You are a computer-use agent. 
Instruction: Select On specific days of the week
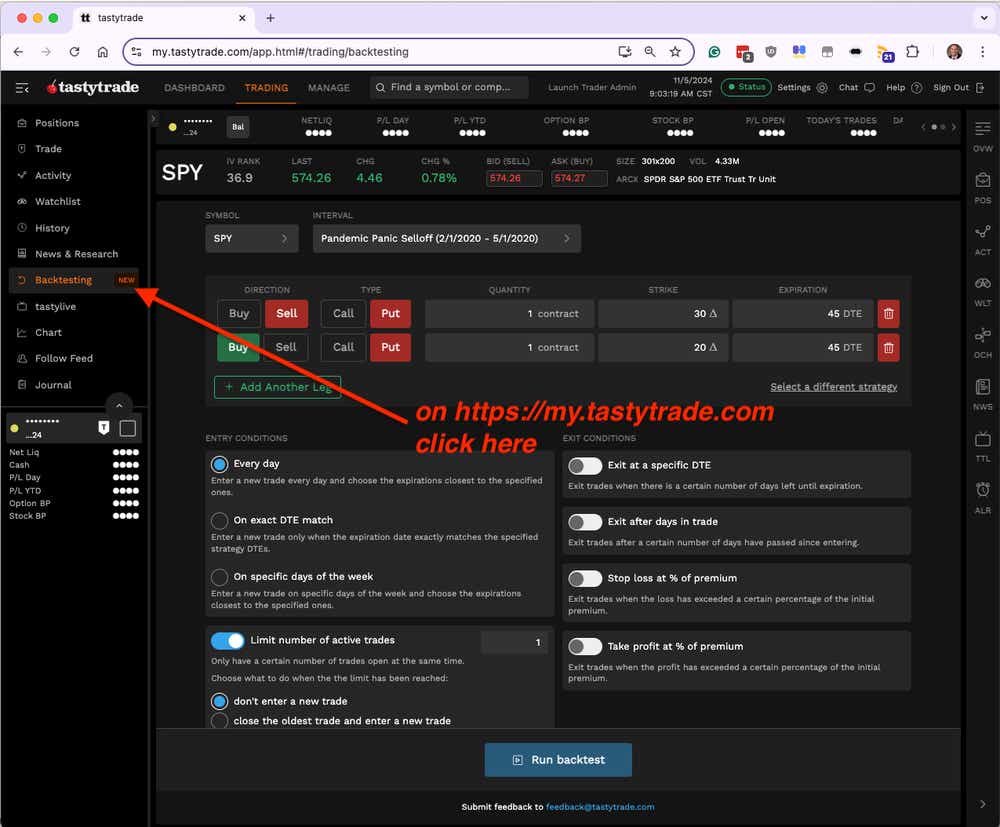[x=219, y=577]
